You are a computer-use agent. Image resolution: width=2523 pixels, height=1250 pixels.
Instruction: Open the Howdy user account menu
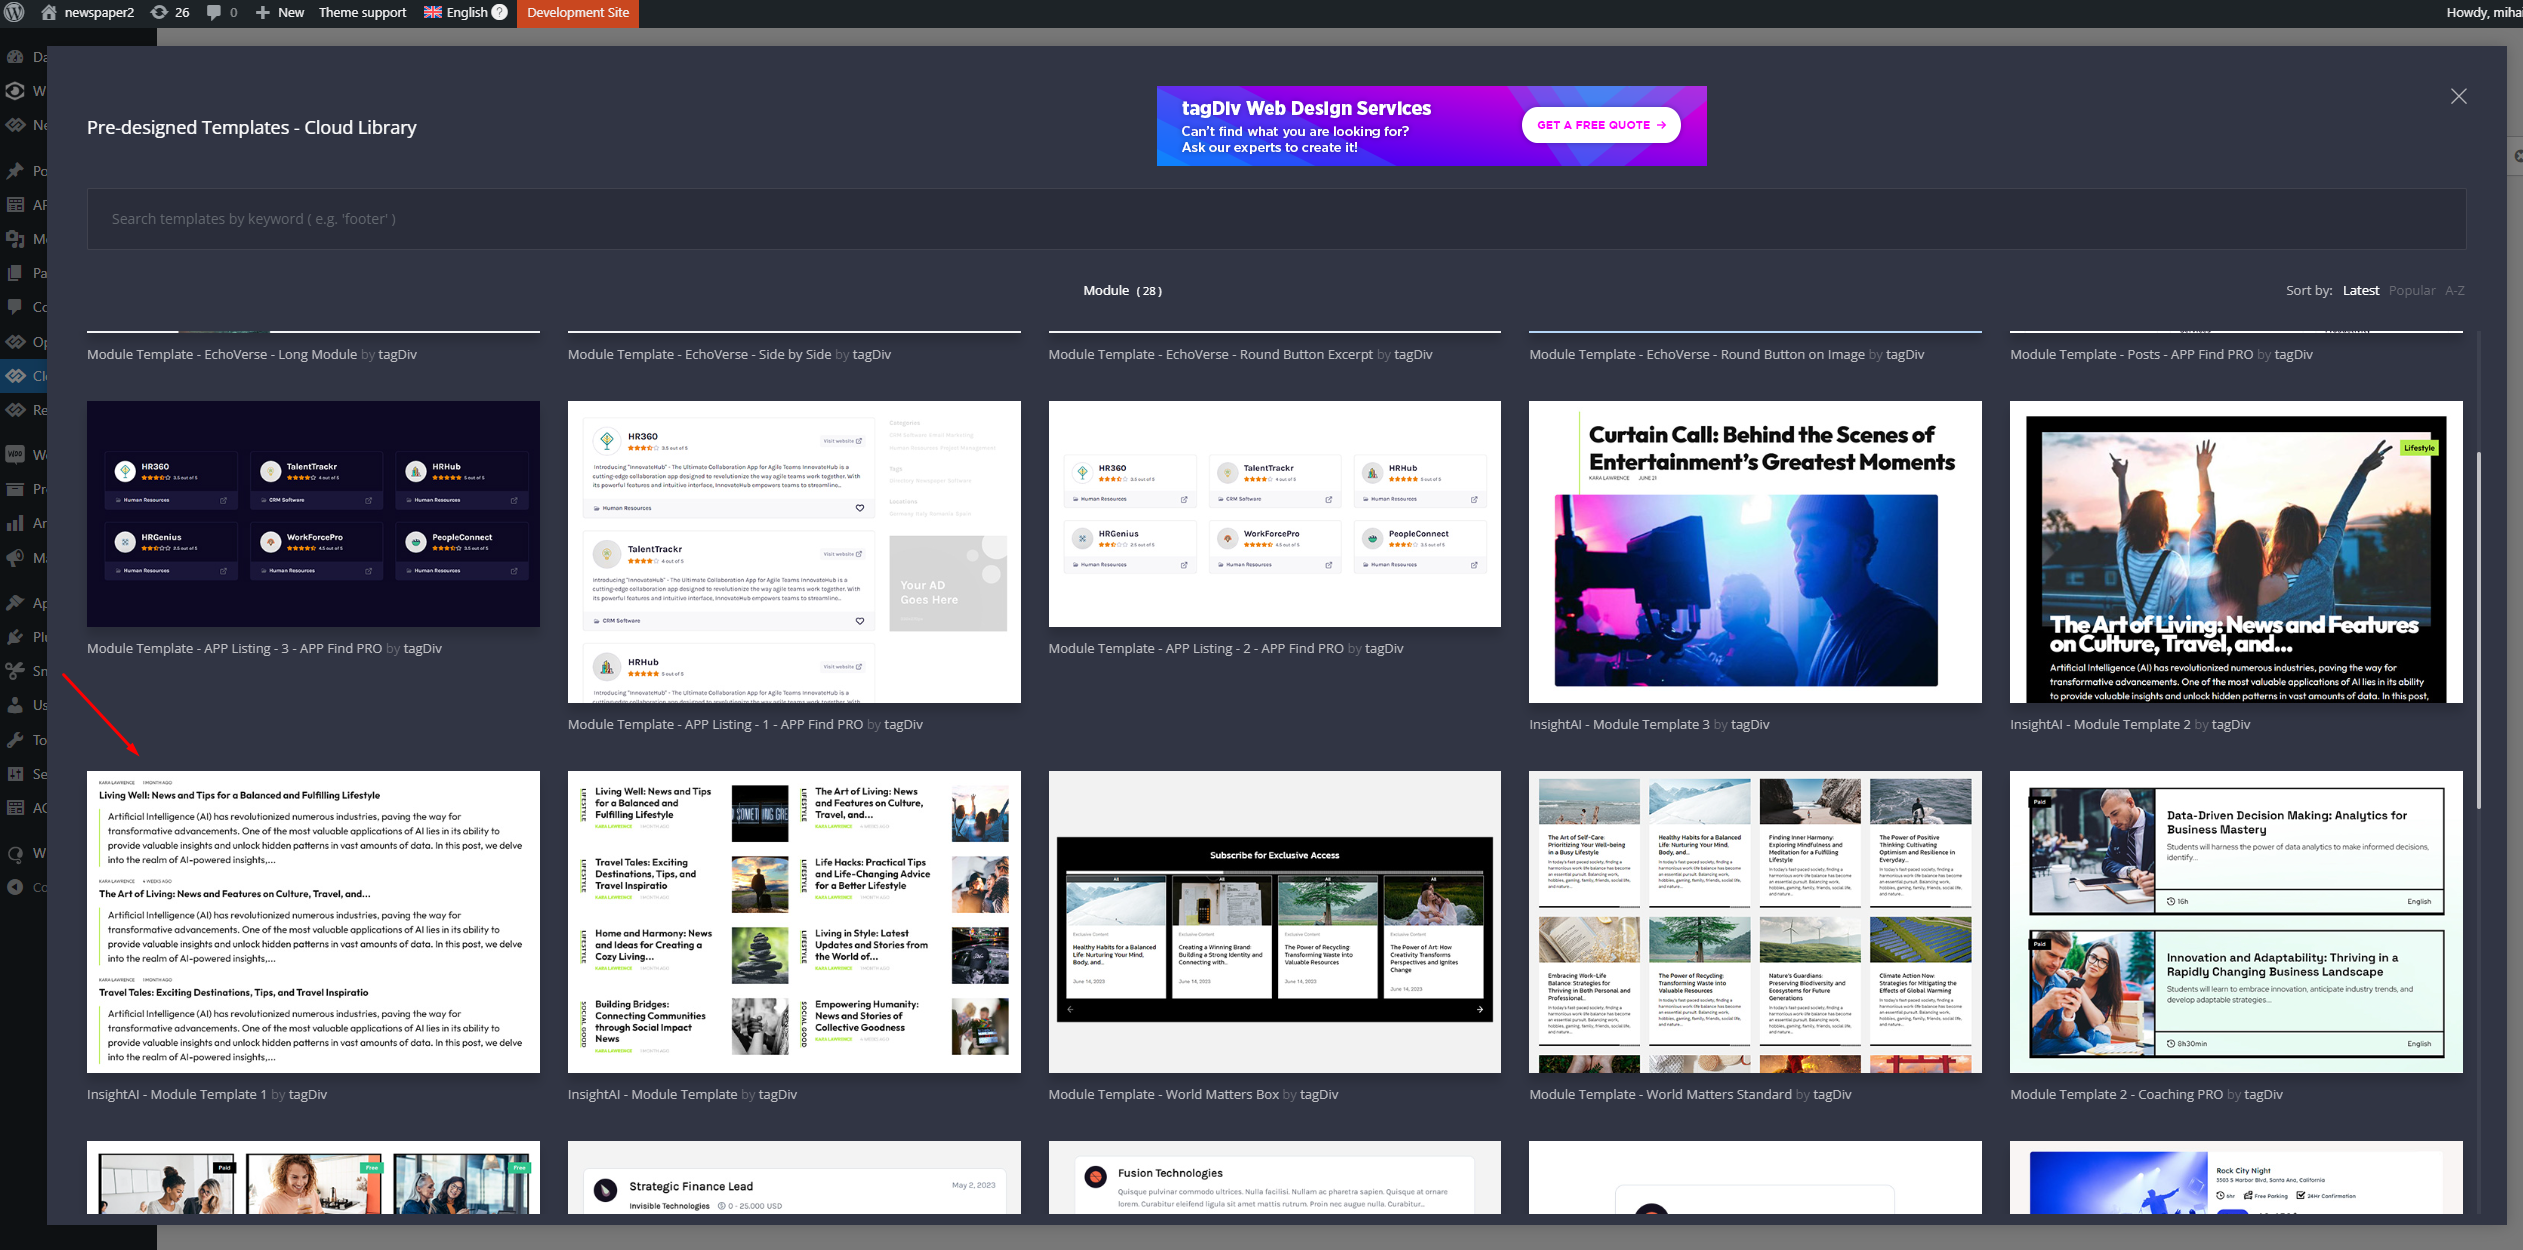[x=2482, y=12]
